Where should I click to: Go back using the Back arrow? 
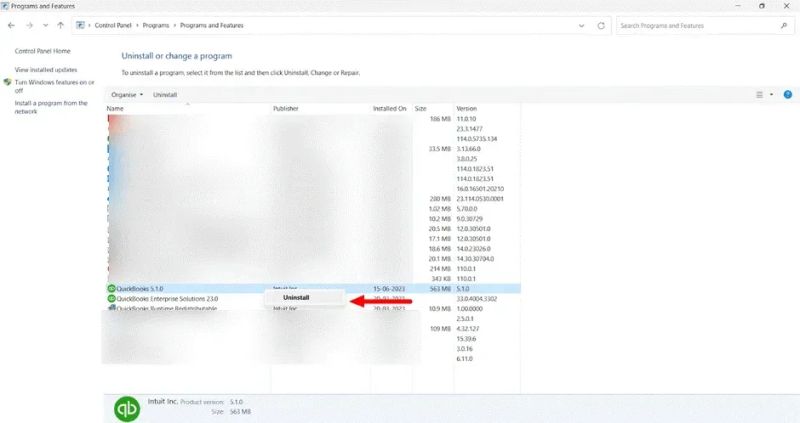(11, 26)
